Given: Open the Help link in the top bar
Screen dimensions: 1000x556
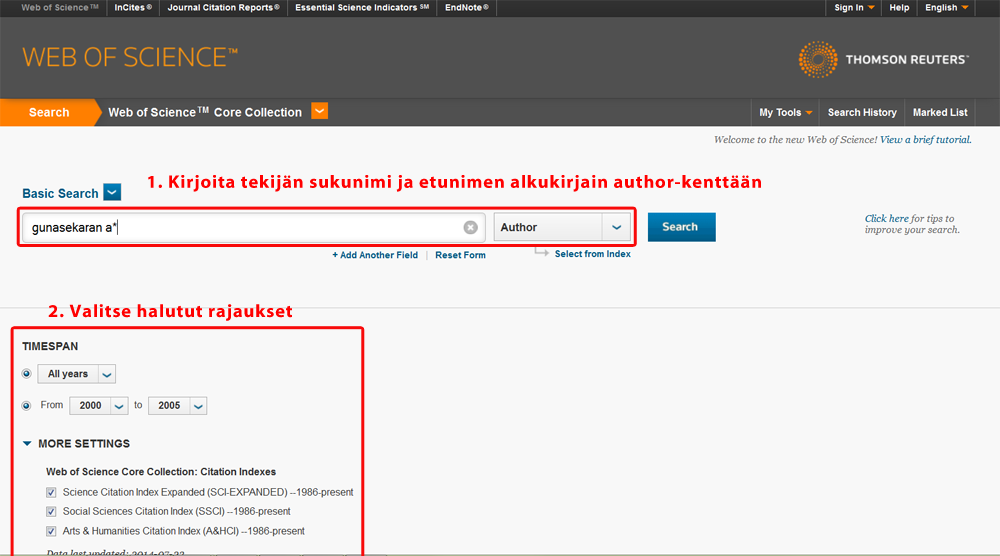Looking at the screenshot, I should (x=899, y=8).
